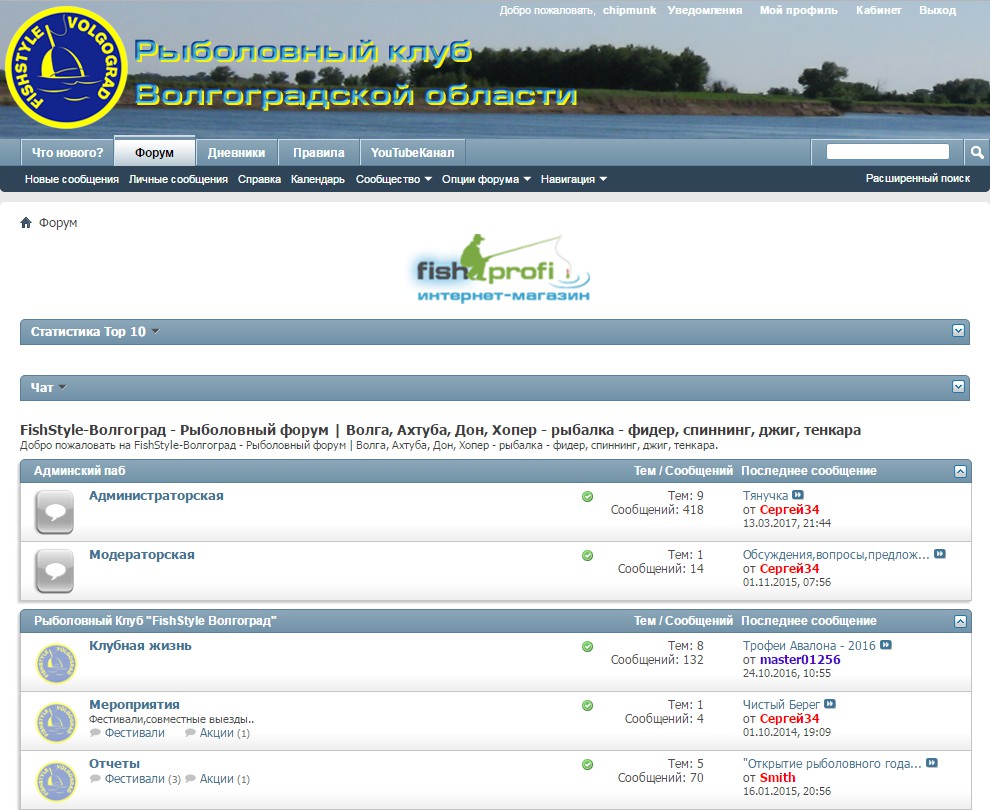
Task: Open the Навигация dropdown menu
Action: tap(573, 179)
